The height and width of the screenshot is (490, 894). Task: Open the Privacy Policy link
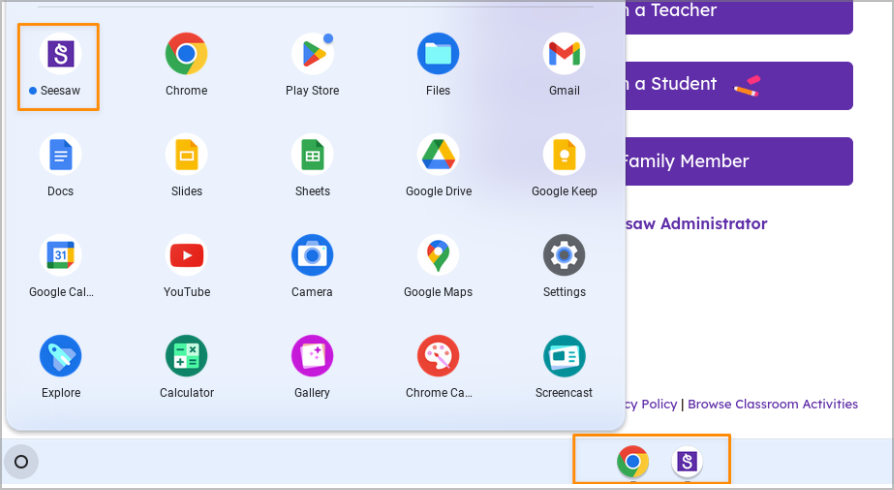click(651, 404)
